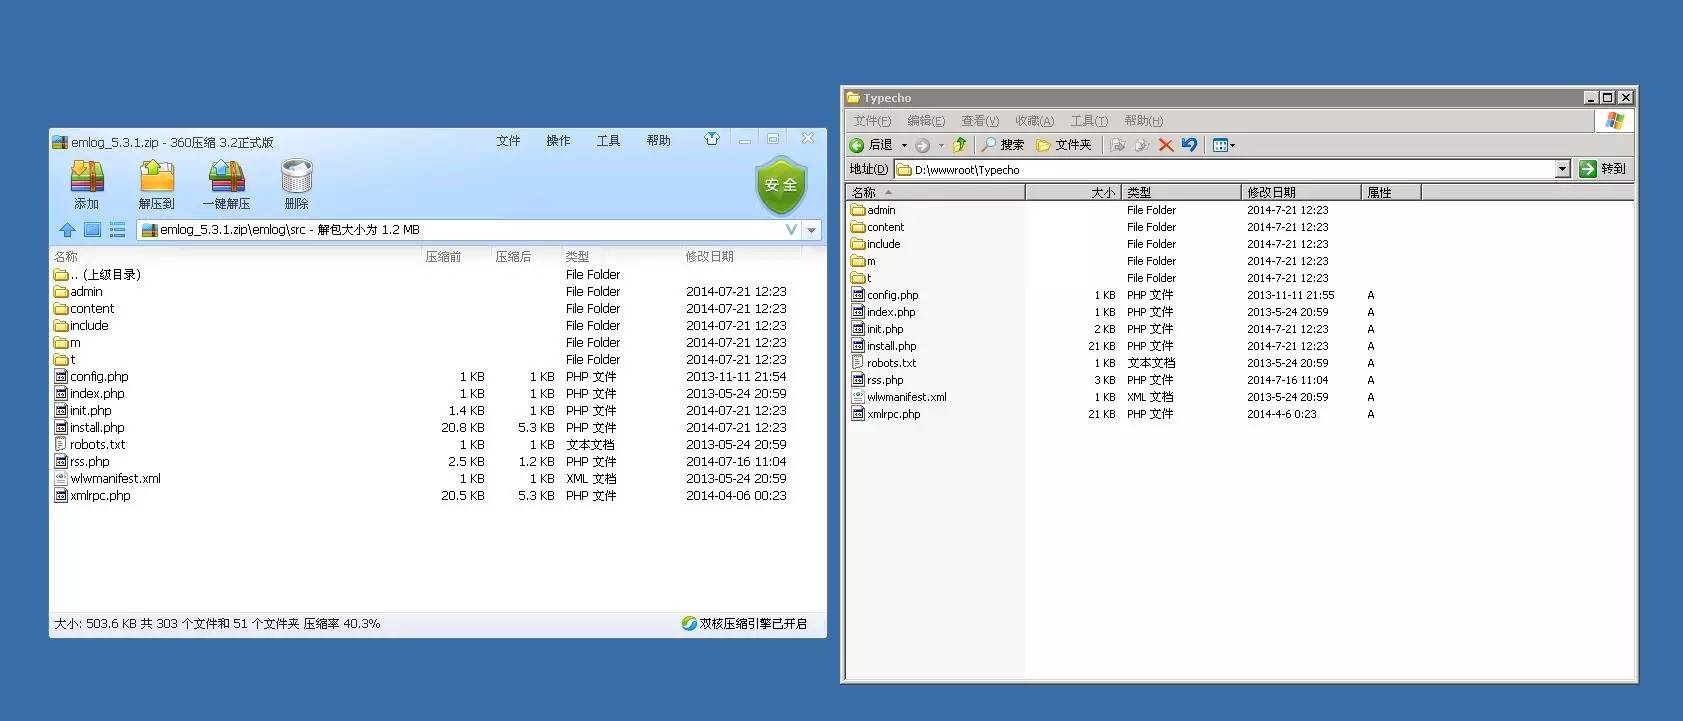Click 双核压缩引擎已开启 status in 360压缩
This screenshot has height=721, width=1683.
744,624
